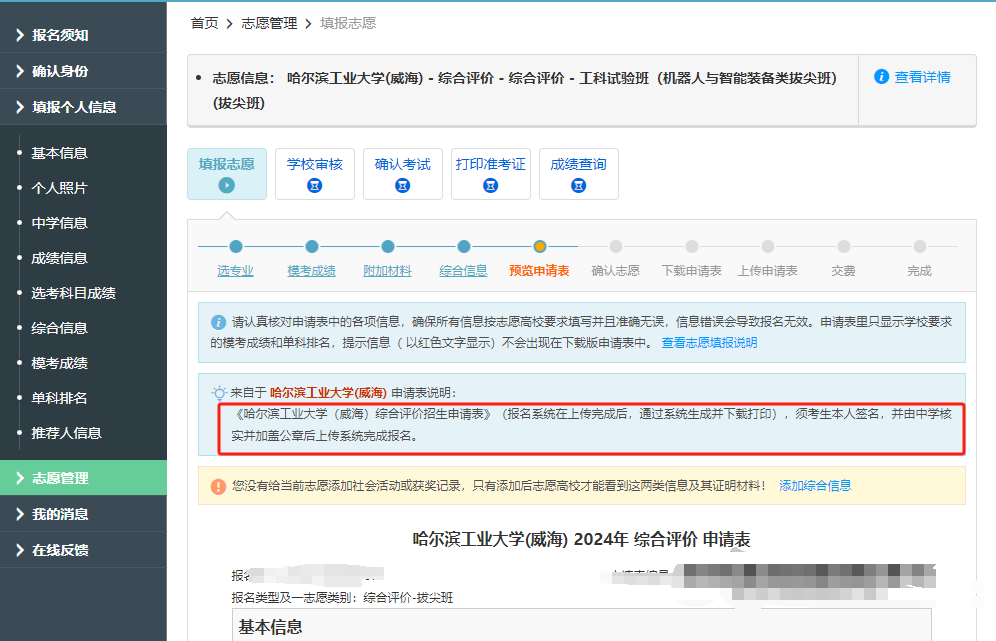Click the hourglass icon under 学校审核
The width and height of the screenshot is (996, 641).
coord(314,186)
